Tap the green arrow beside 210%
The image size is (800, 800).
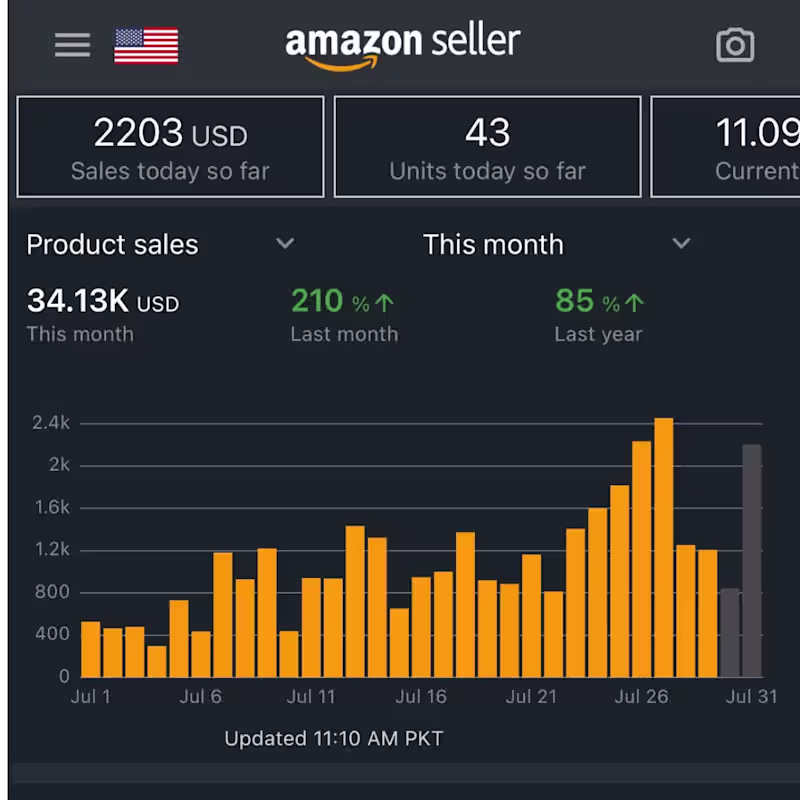[385, 303]
